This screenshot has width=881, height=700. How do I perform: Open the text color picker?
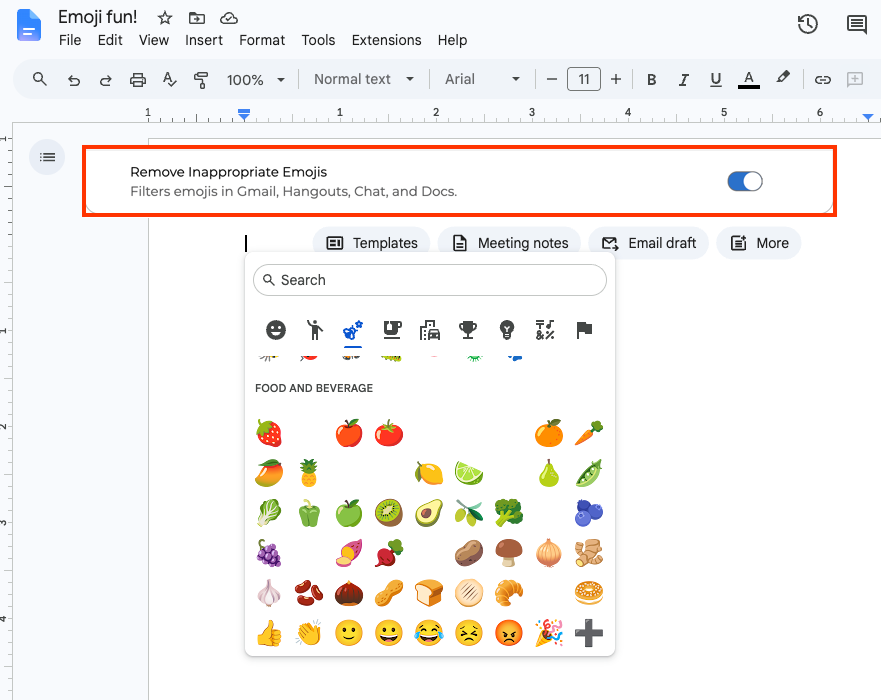coord(748,80)
